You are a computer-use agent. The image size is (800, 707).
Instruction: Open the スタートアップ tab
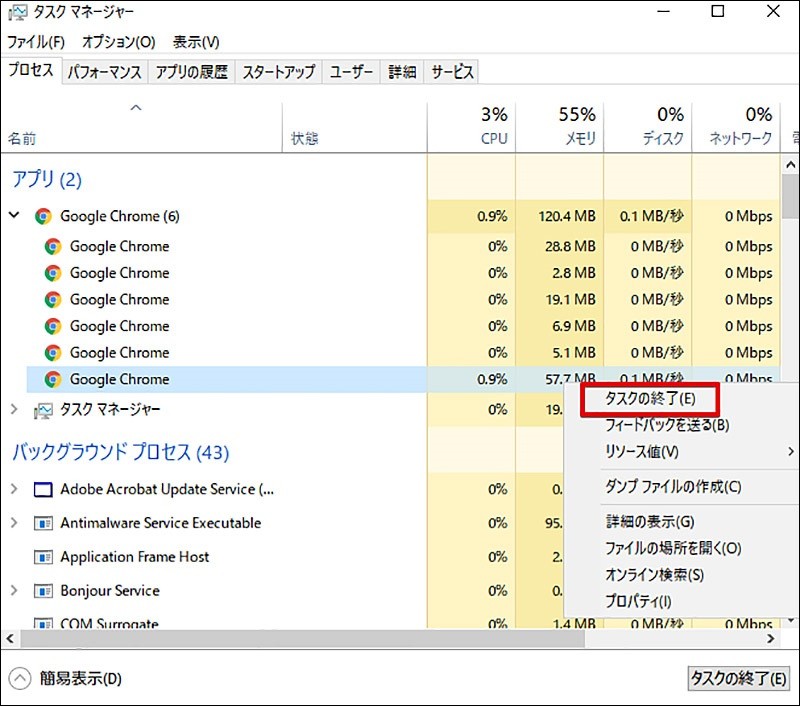(x=278, y=72)
